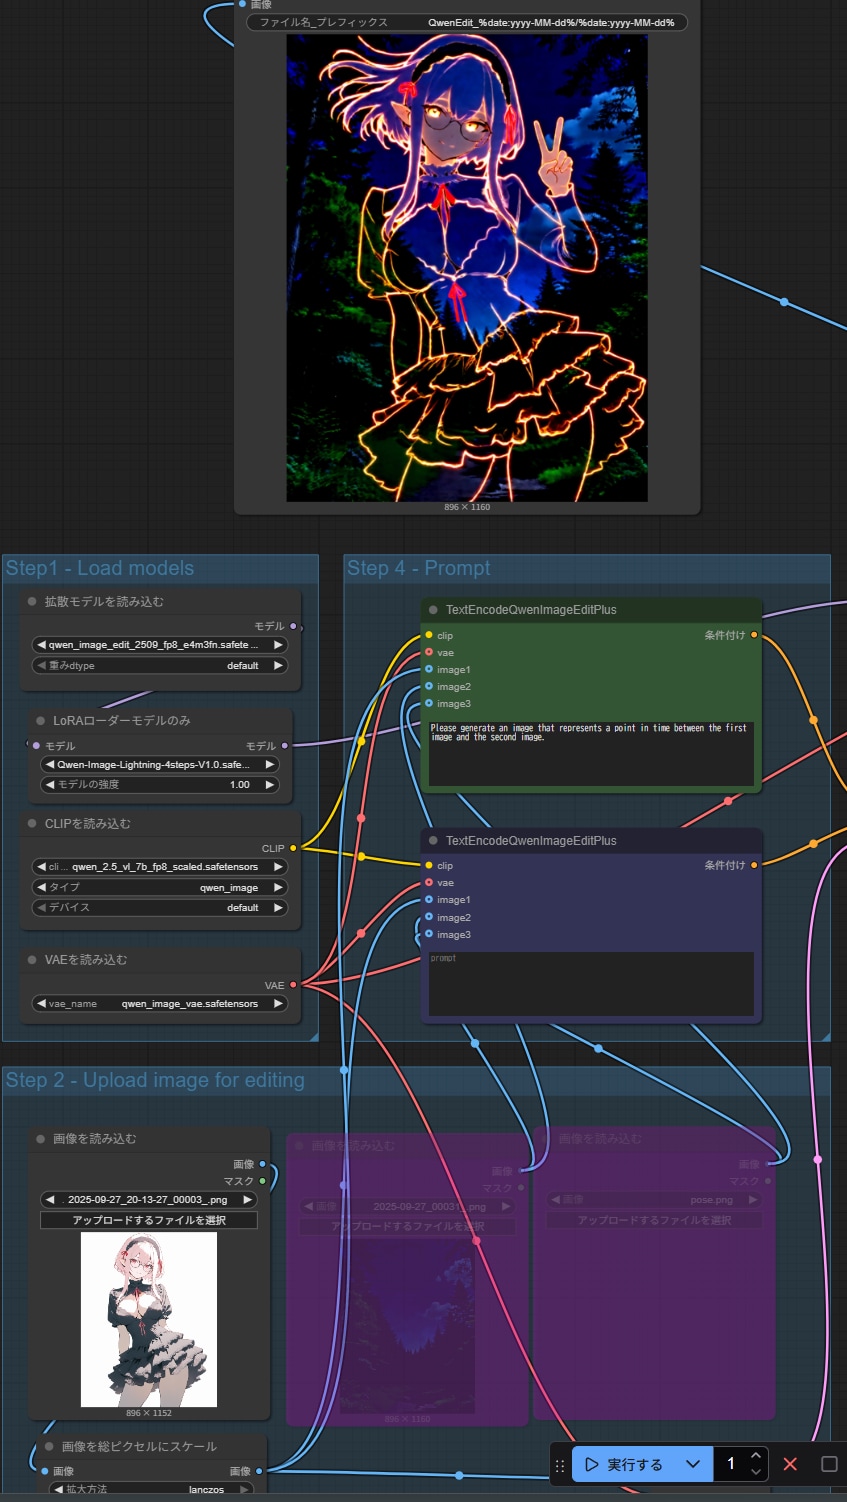Screen dimensions: 847x1502
Task: Toggle collapse dot on CLIPを読み込む node
Action: coord(33,824)
